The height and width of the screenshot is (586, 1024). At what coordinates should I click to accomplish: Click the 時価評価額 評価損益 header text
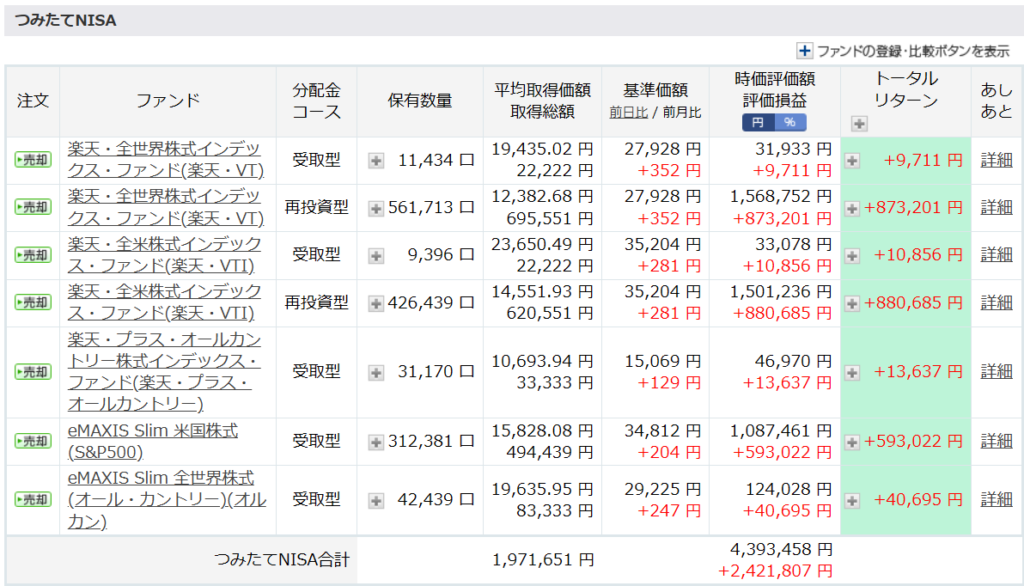(775, 90)
